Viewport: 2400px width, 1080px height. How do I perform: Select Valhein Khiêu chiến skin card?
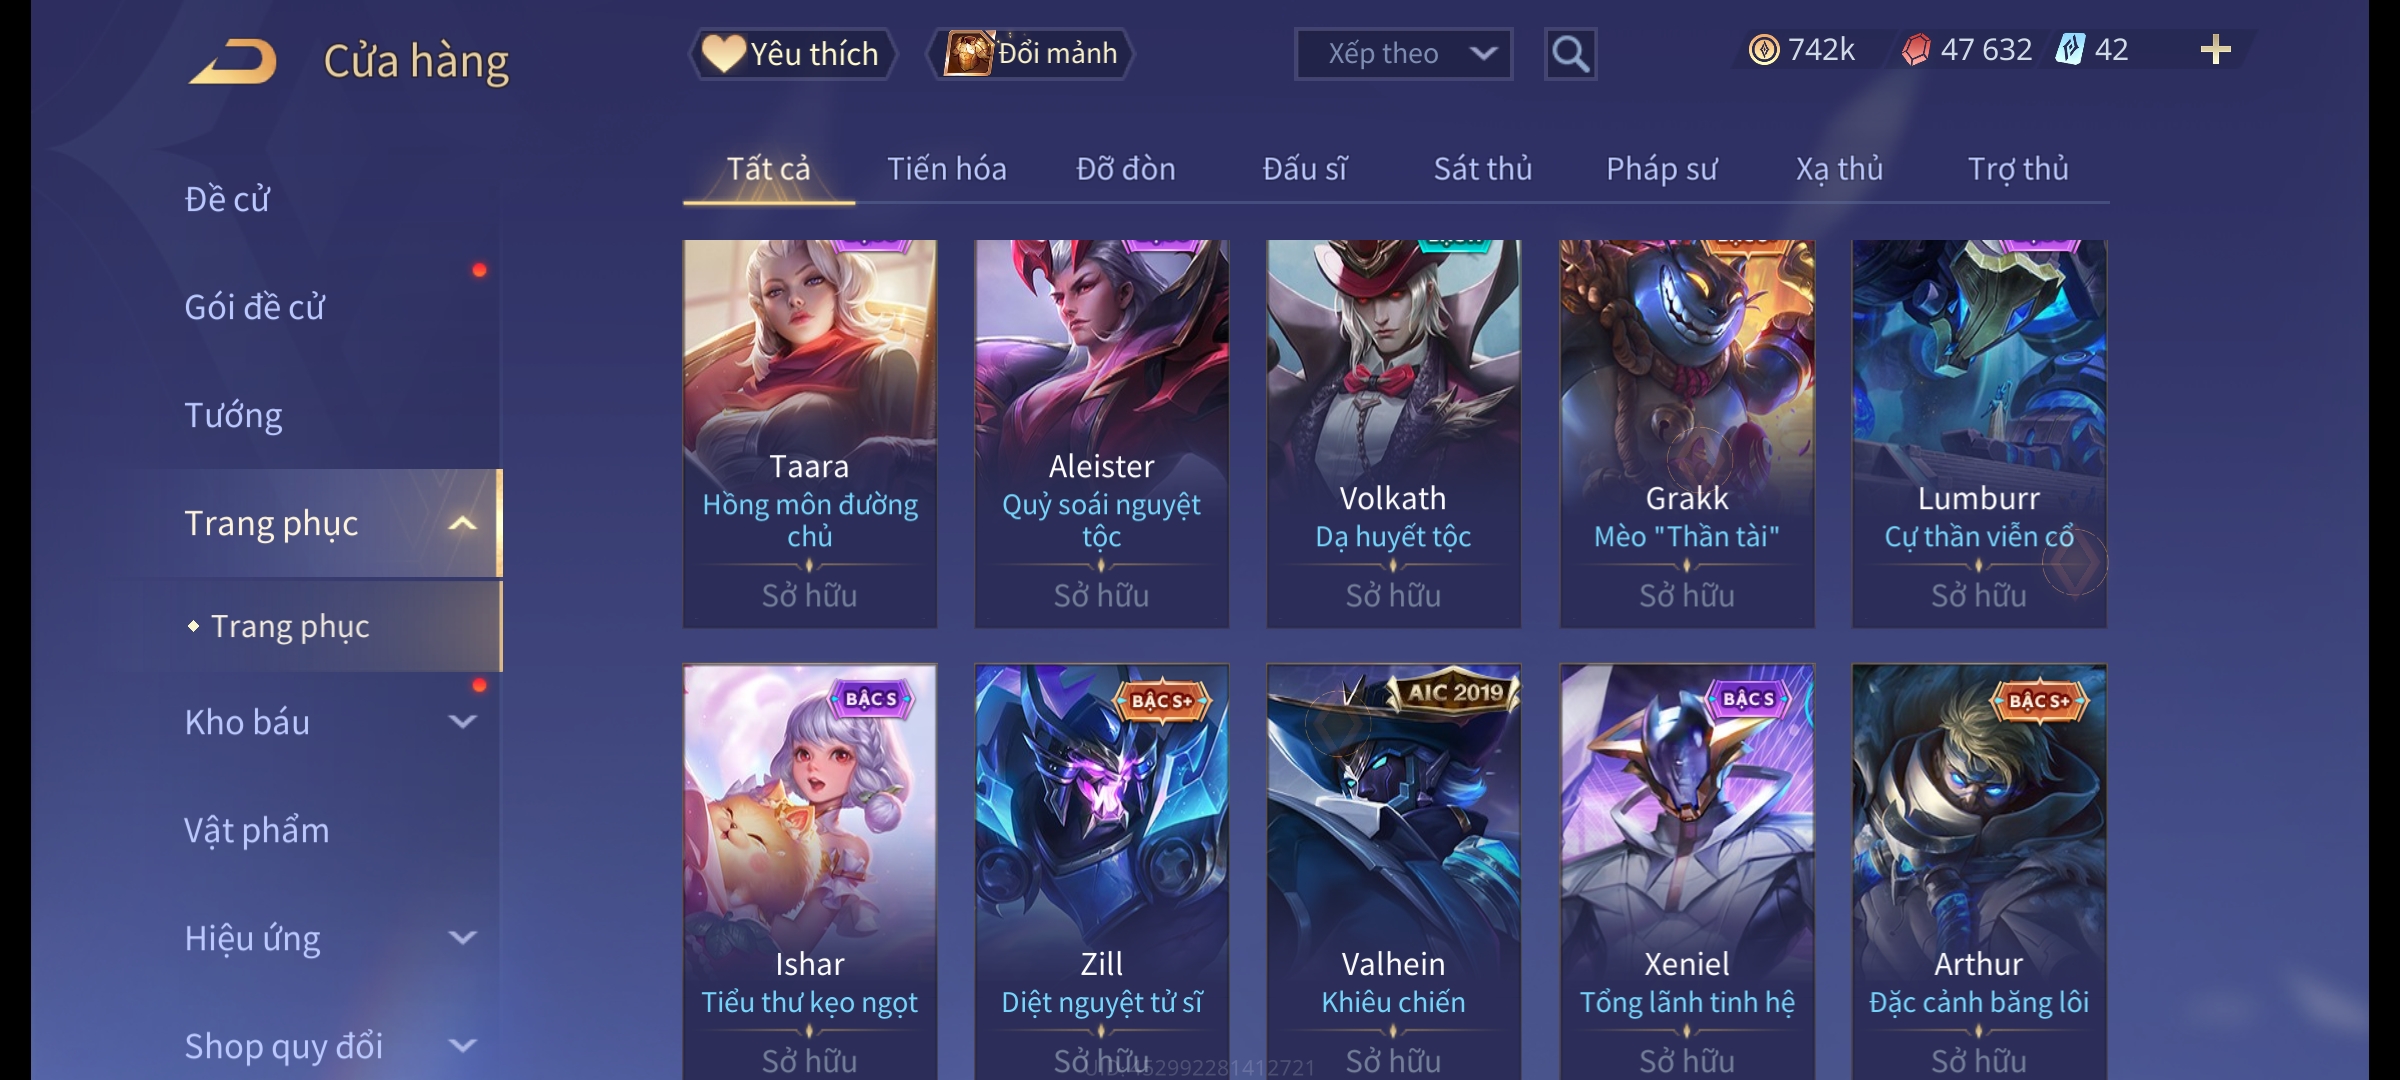[1394, 872]
